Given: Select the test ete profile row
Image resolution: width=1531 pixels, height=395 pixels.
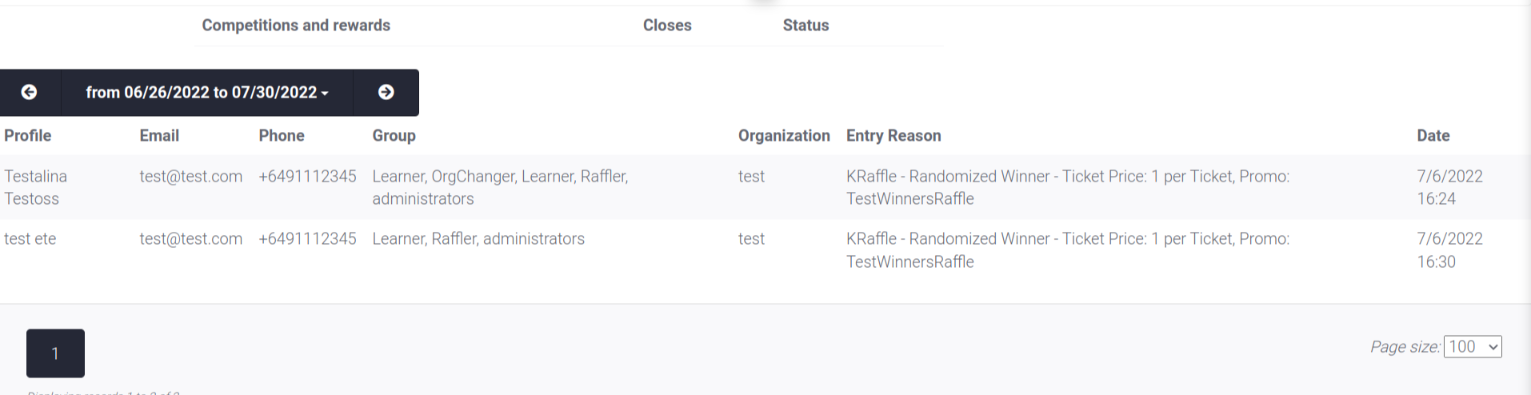Looking at the screenshot, I should (x=765, y=250).
